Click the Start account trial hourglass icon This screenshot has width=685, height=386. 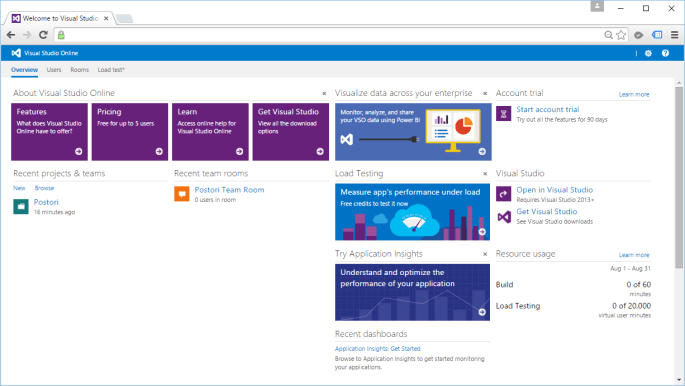click(503, 114)
